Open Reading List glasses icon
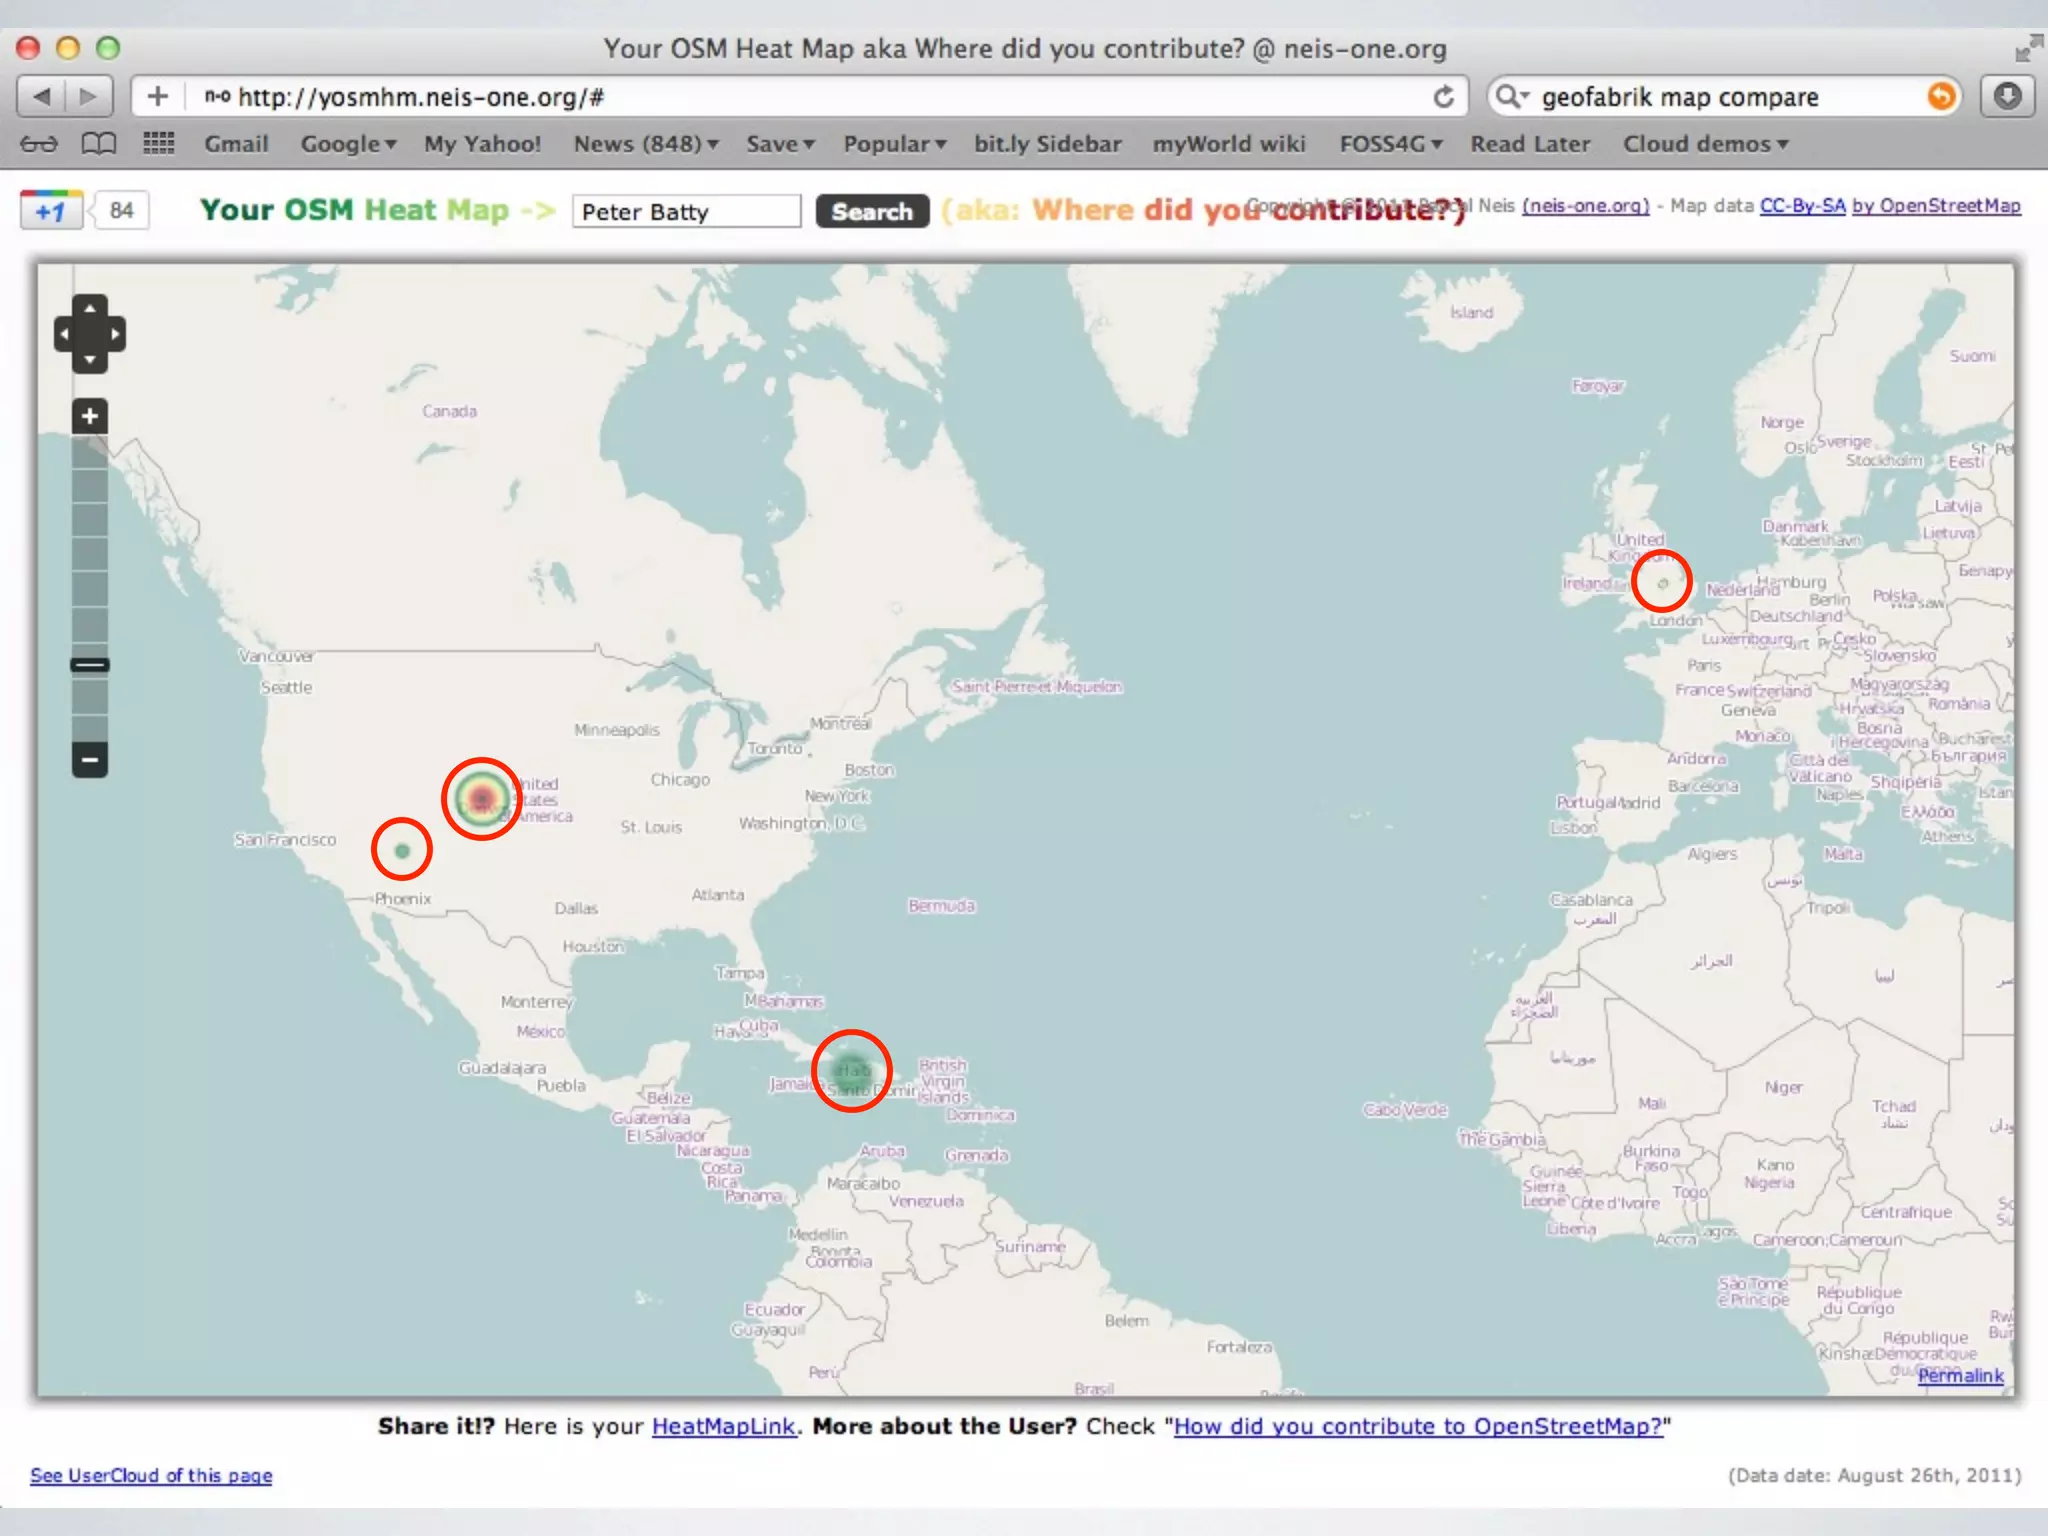This screenshot has height=1536, width=2048. coord(39,144)
